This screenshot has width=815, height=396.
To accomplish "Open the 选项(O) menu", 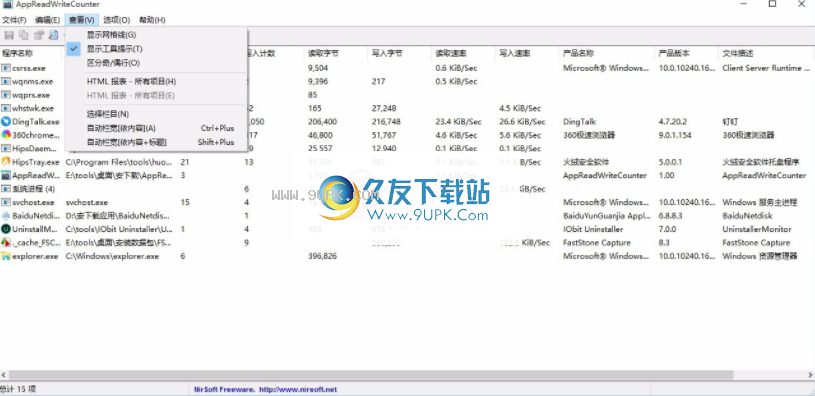I will tap(116, 20).
